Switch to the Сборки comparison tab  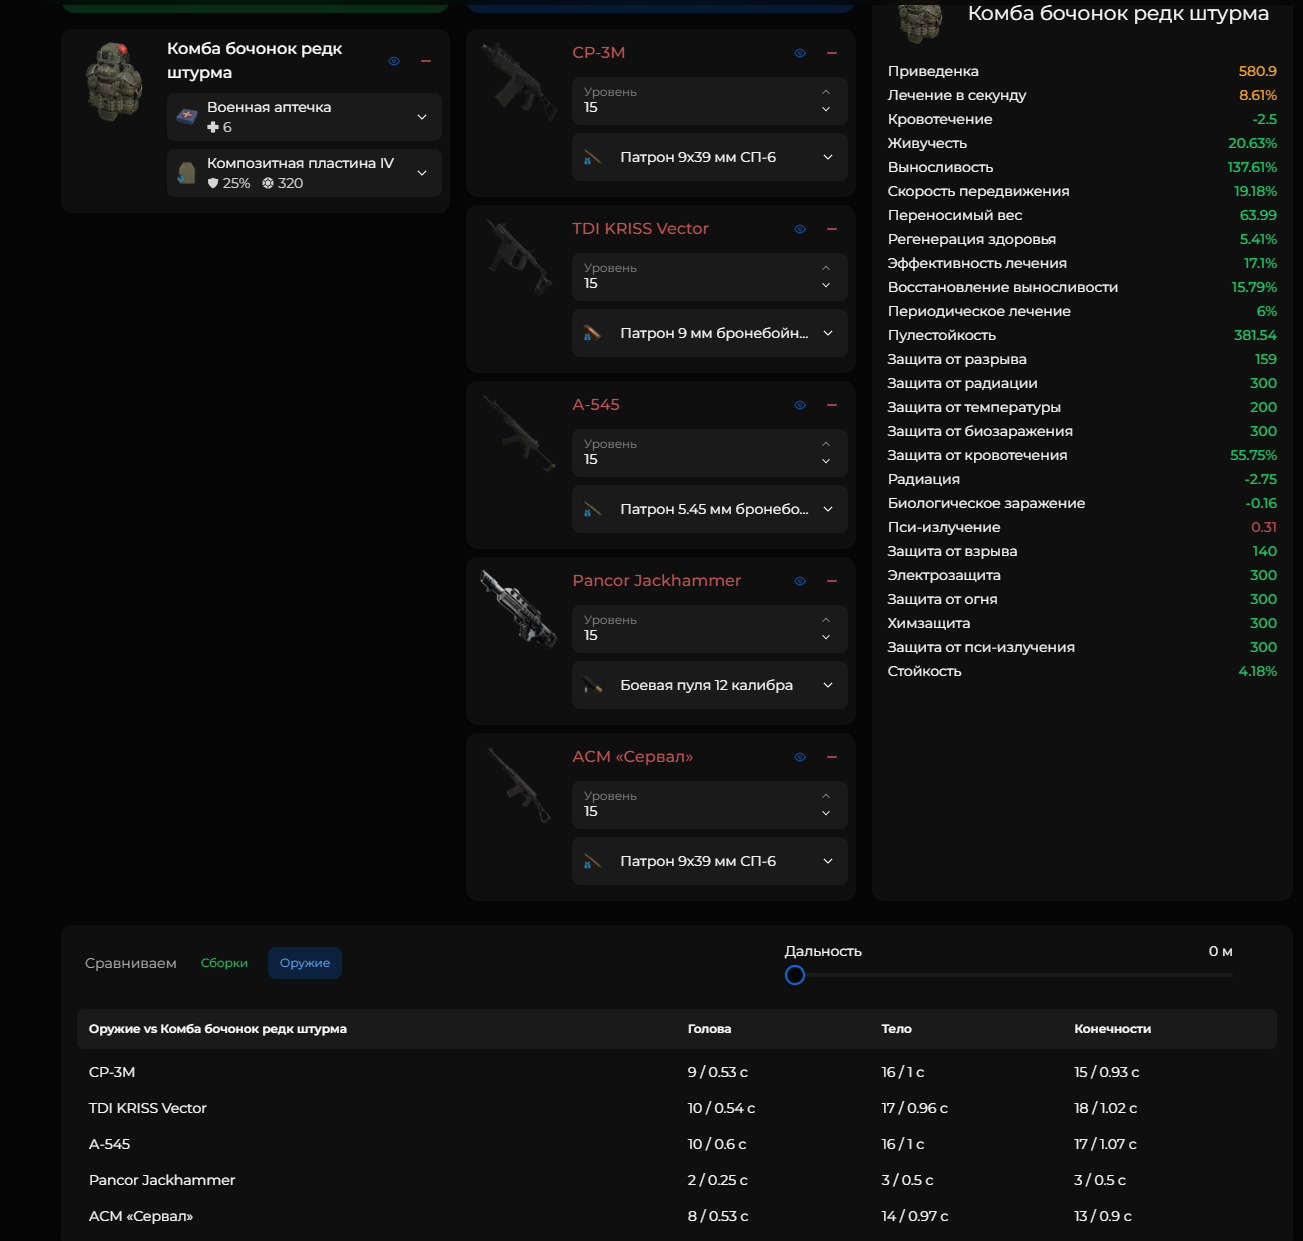tap(224, 963)
